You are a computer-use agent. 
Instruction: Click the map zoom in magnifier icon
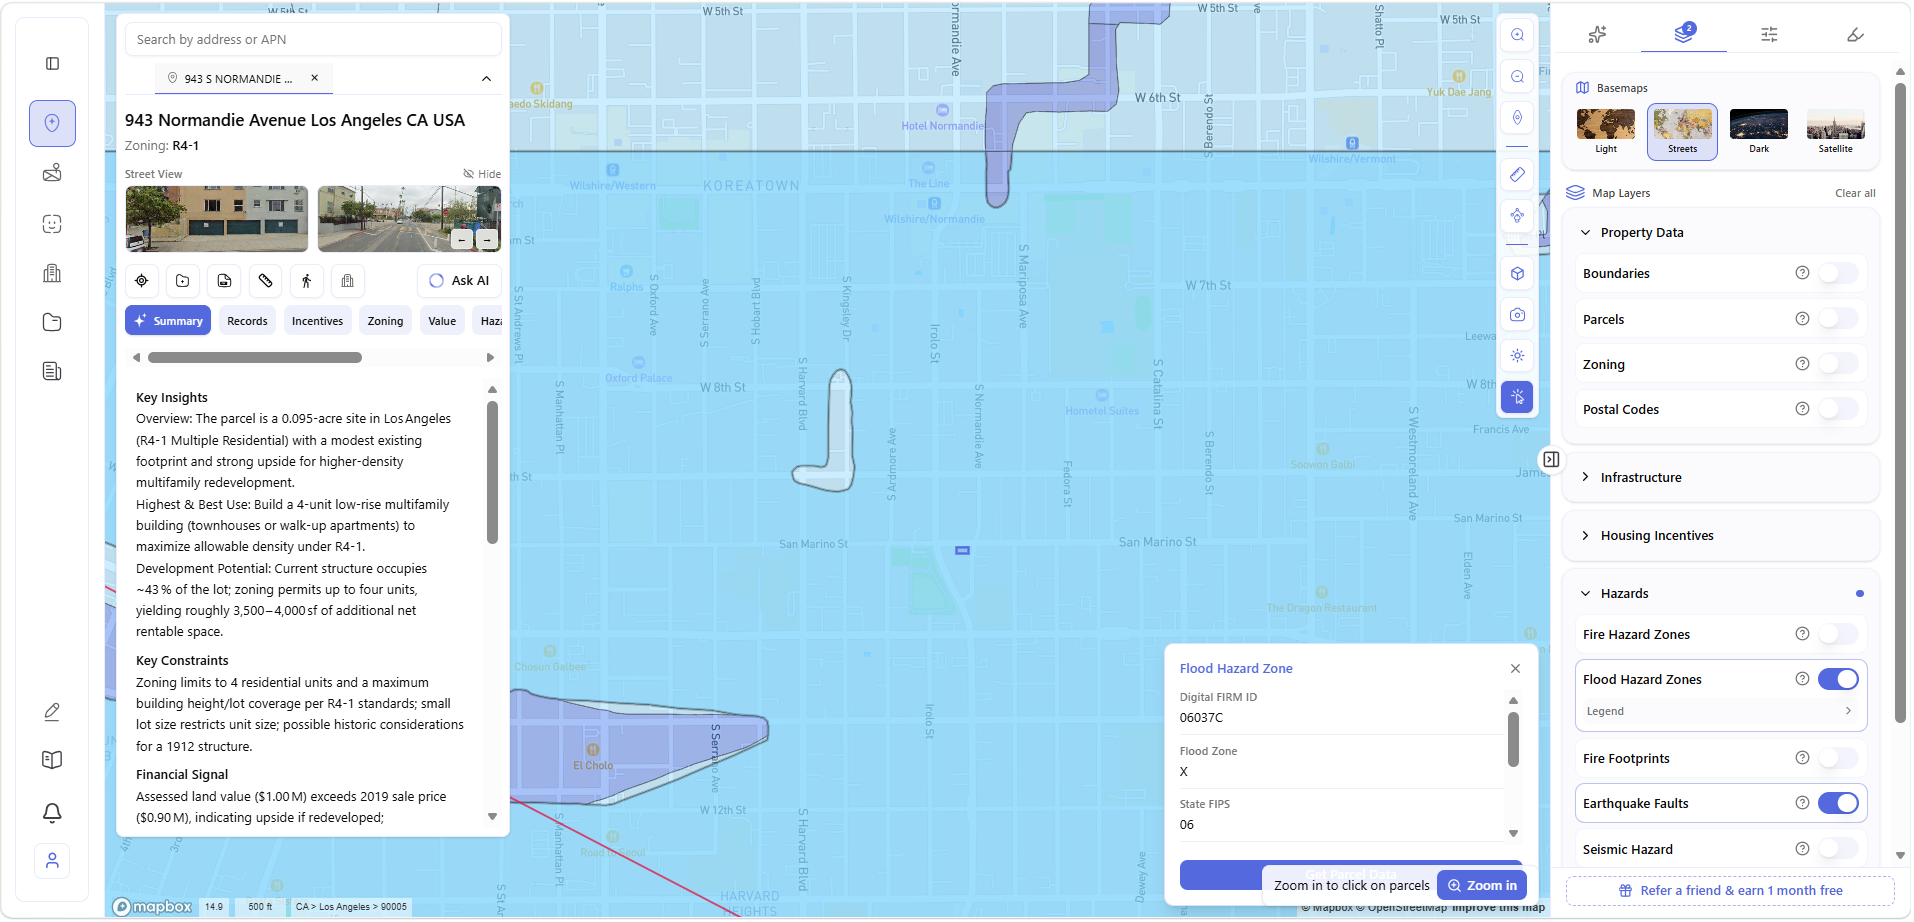[x=1517, y=35]
